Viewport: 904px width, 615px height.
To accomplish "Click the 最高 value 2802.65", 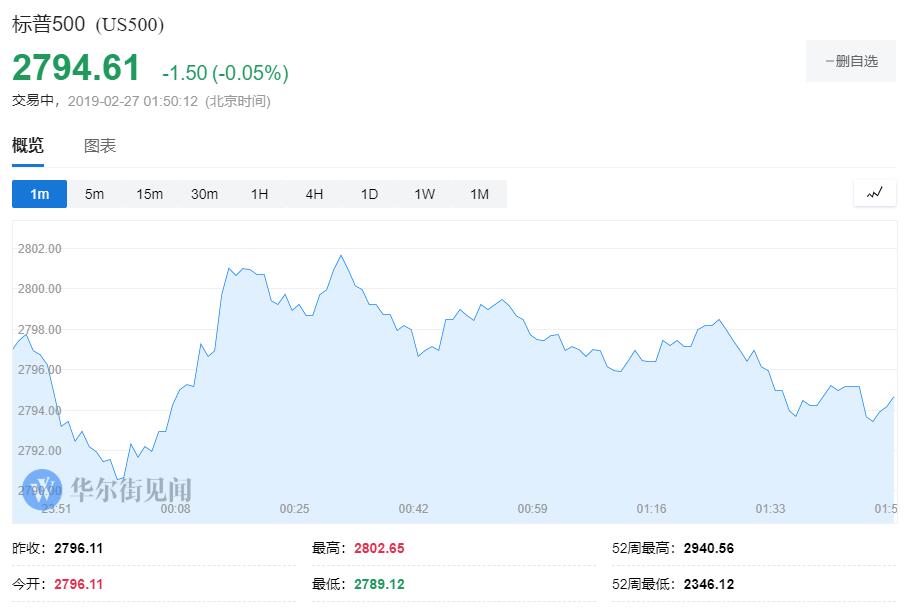I will [372, 549].
